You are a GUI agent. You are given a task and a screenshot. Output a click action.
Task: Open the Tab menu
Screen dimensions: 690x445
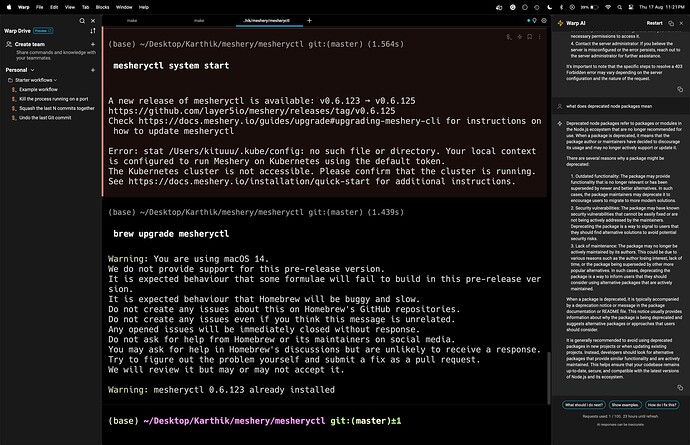coord(85,7)
